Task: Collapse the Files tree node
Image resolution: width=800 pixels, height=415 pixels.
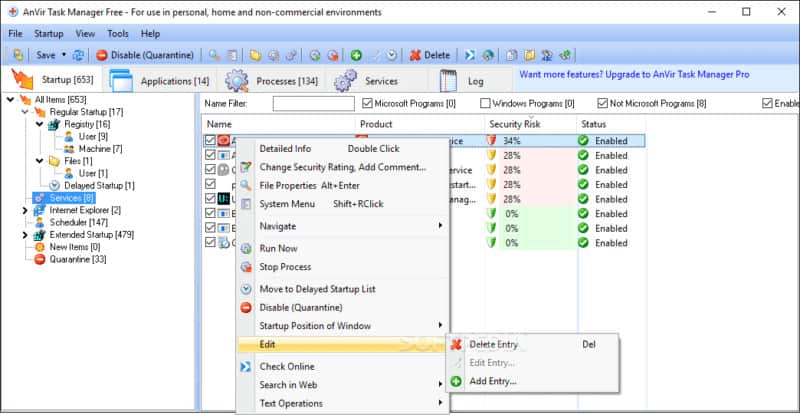Action: point(39,161)
